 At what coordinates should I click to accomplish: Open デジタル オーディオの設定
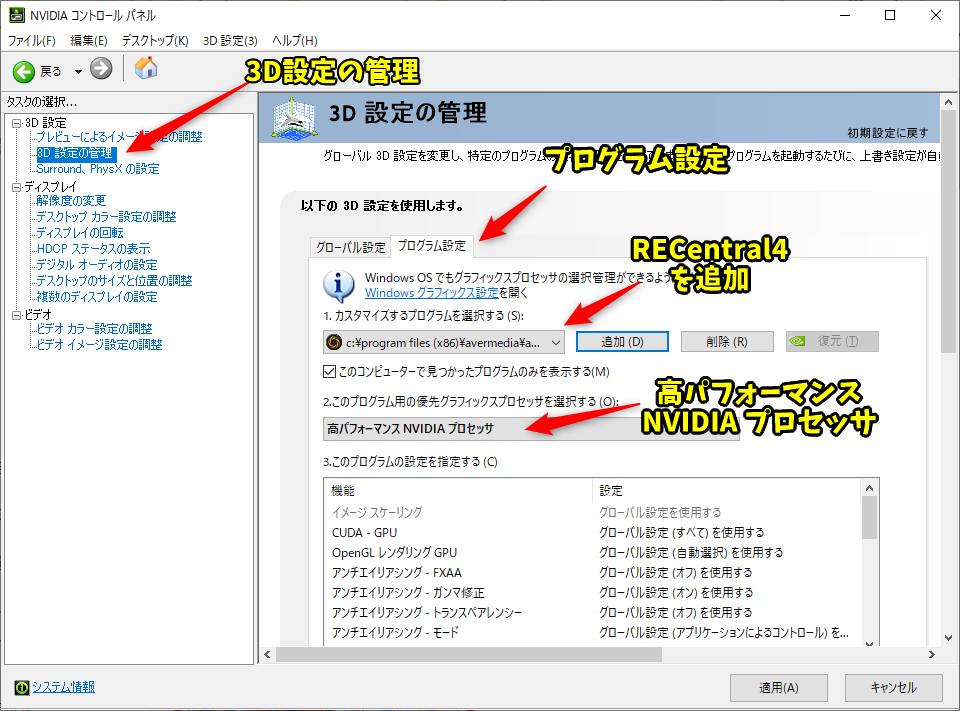97,265
